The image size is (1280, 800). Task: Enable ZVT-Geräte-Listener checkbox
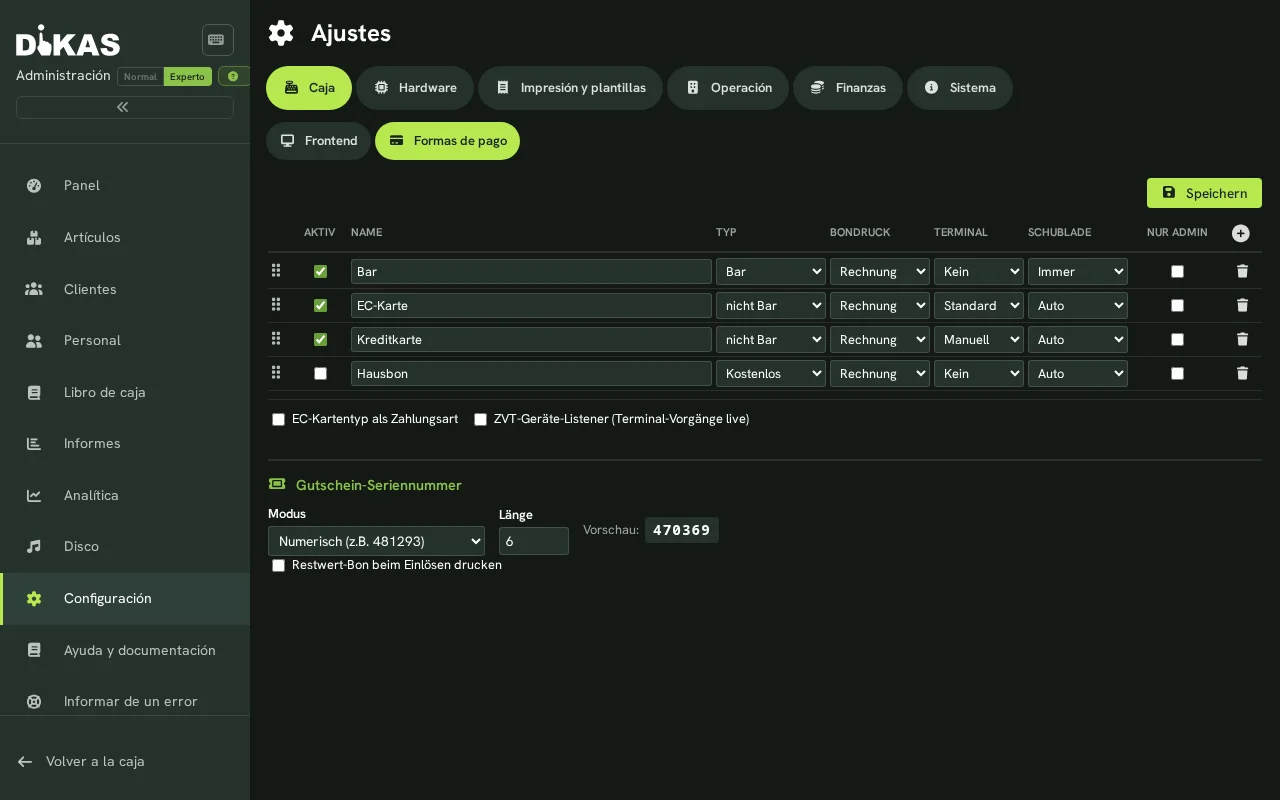point(480,419)
